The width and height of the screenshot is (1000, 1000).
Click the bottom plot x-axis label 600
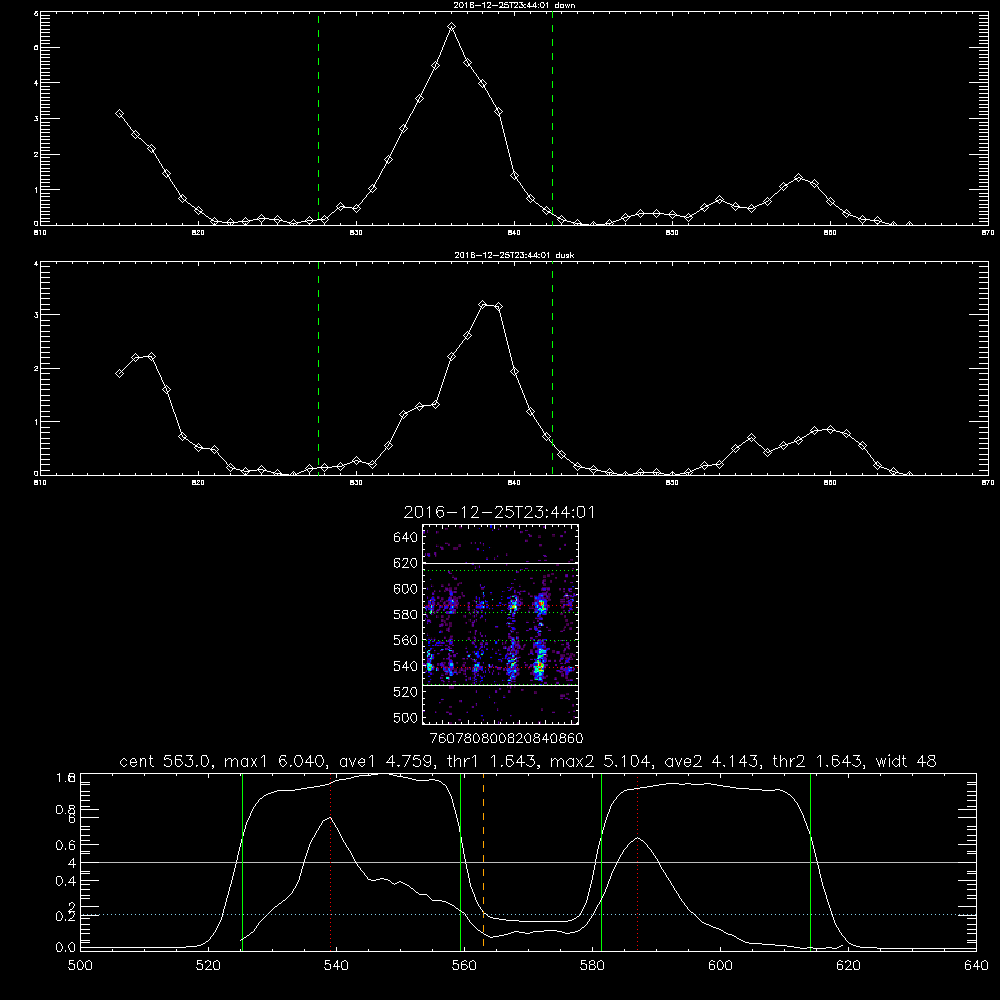point(720,966)
